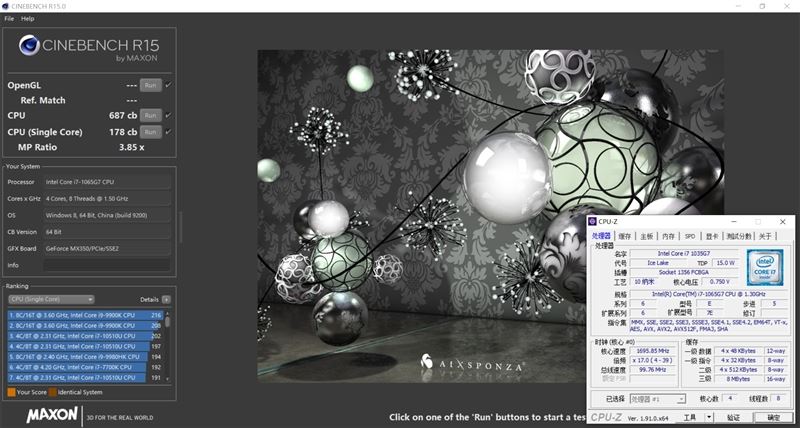Click the rendered spheres preview image
Screen dimensions: 800x428
point(490,216)
